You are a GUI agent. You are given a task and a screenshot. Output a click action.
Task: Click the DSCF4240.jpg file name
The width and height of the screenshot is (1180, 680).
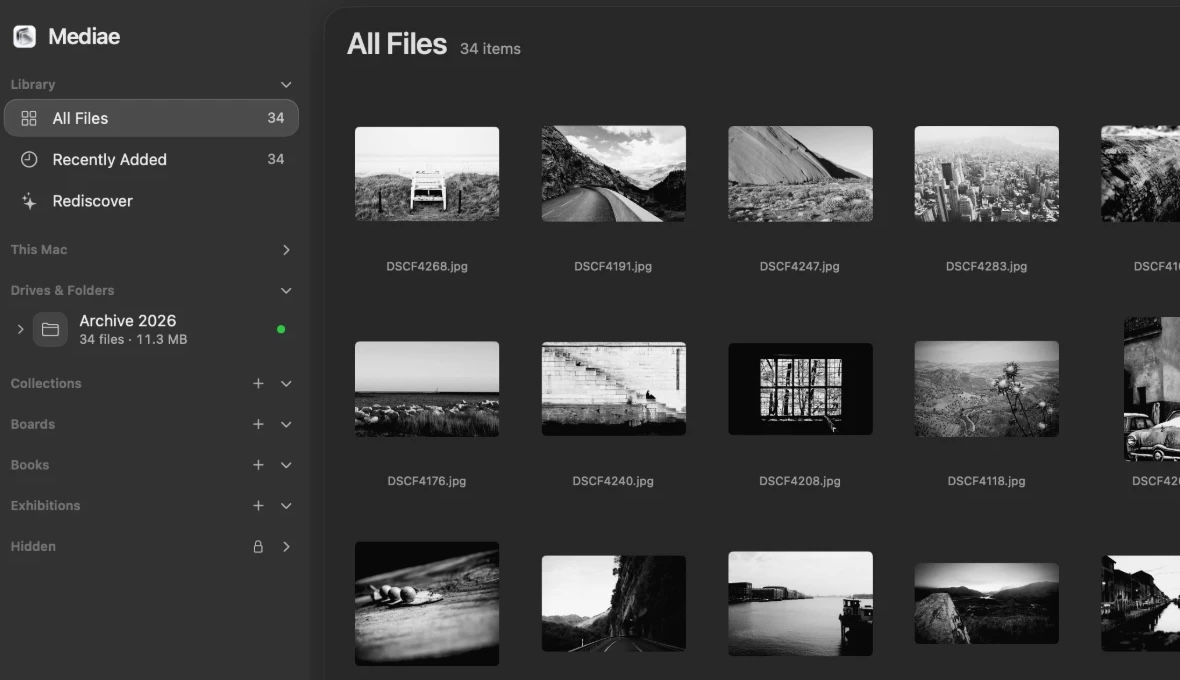click(613, 481)
